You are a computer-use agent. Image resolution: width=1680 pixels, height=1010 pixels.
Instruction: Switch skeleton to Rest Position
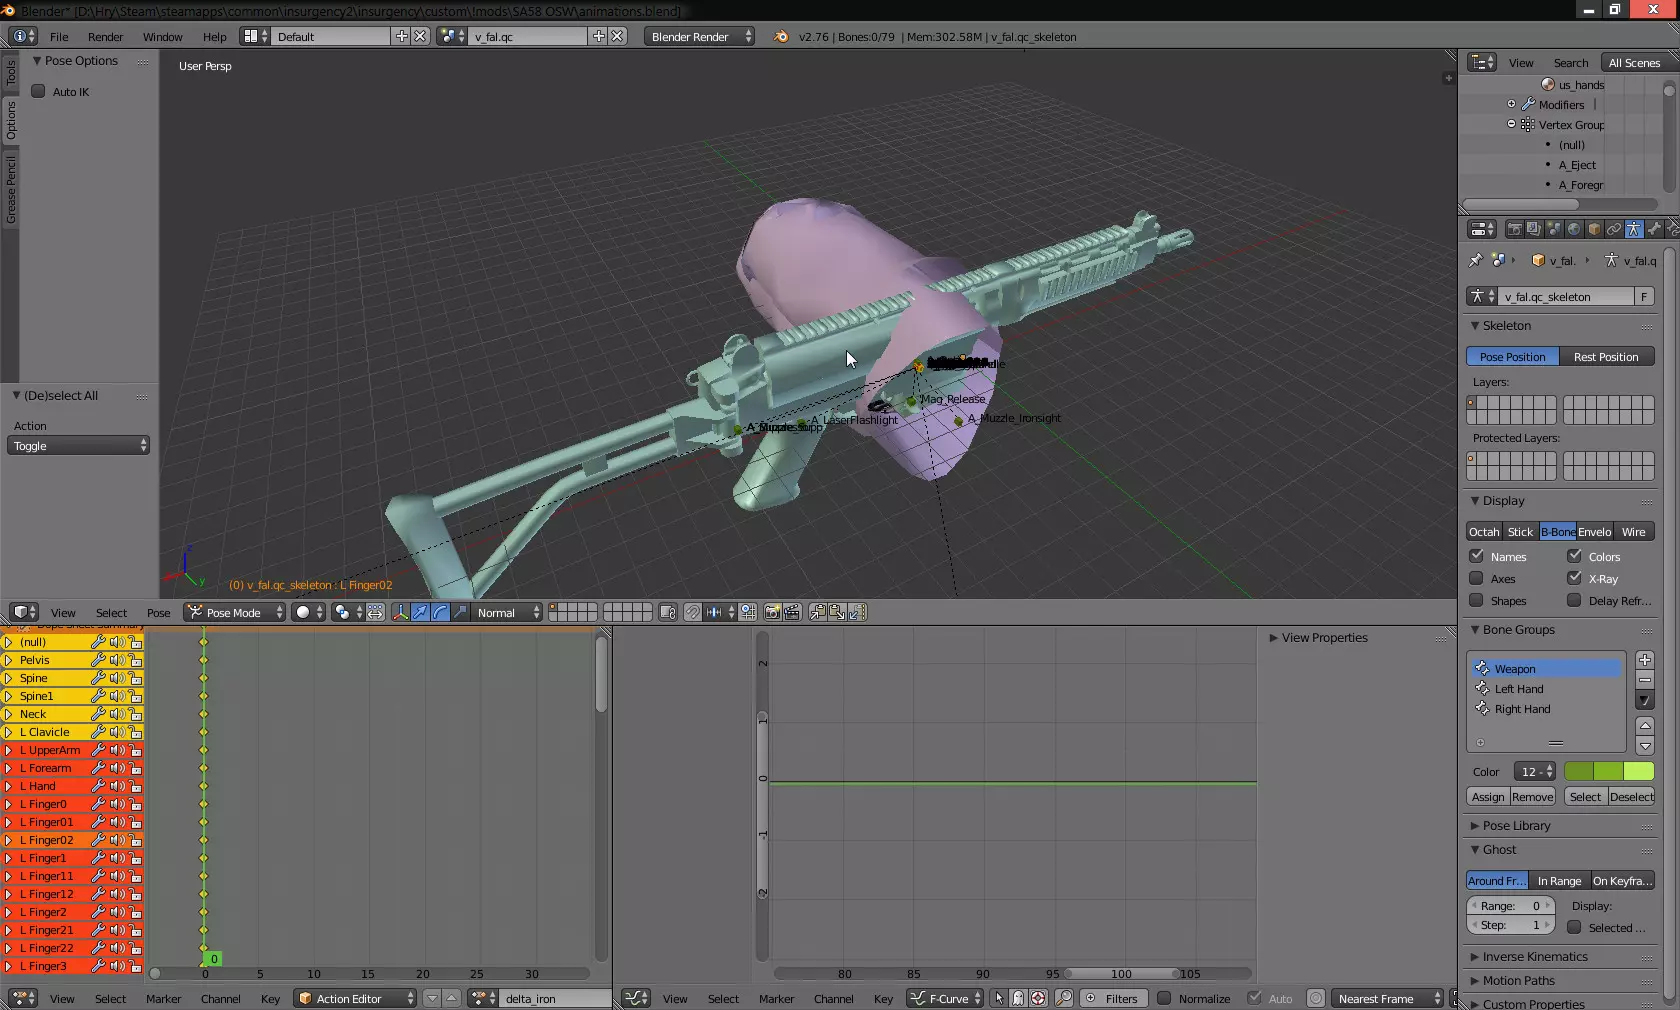(1606, 357)
